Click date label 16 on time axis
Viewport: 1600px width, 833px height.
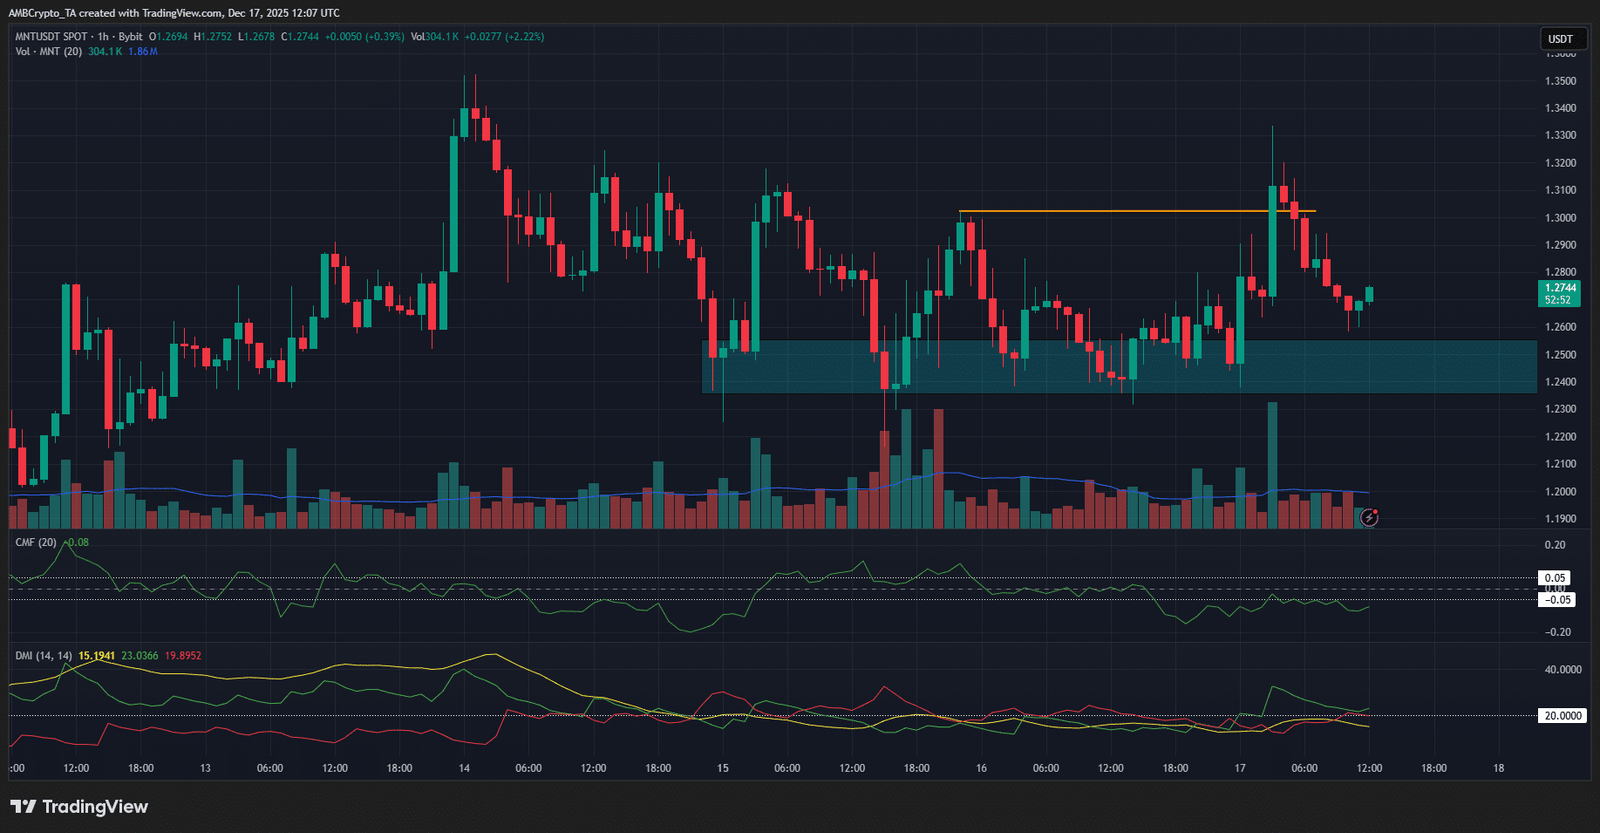coord(981,768)
